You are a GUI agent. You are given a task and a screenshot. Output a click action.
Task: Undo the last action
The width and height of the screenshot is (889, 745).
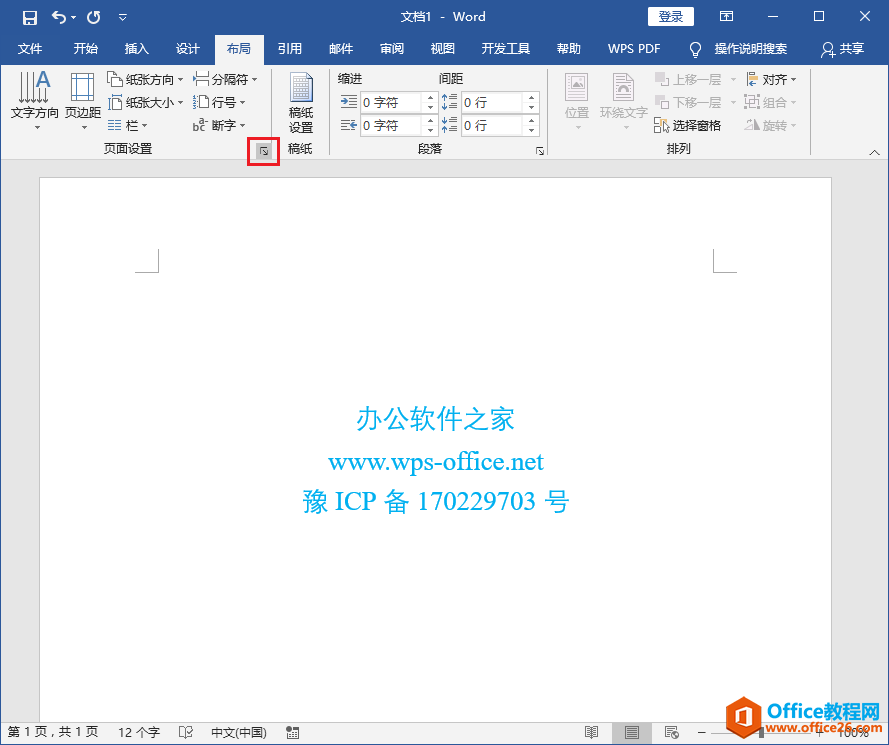(x=58, y=17)
